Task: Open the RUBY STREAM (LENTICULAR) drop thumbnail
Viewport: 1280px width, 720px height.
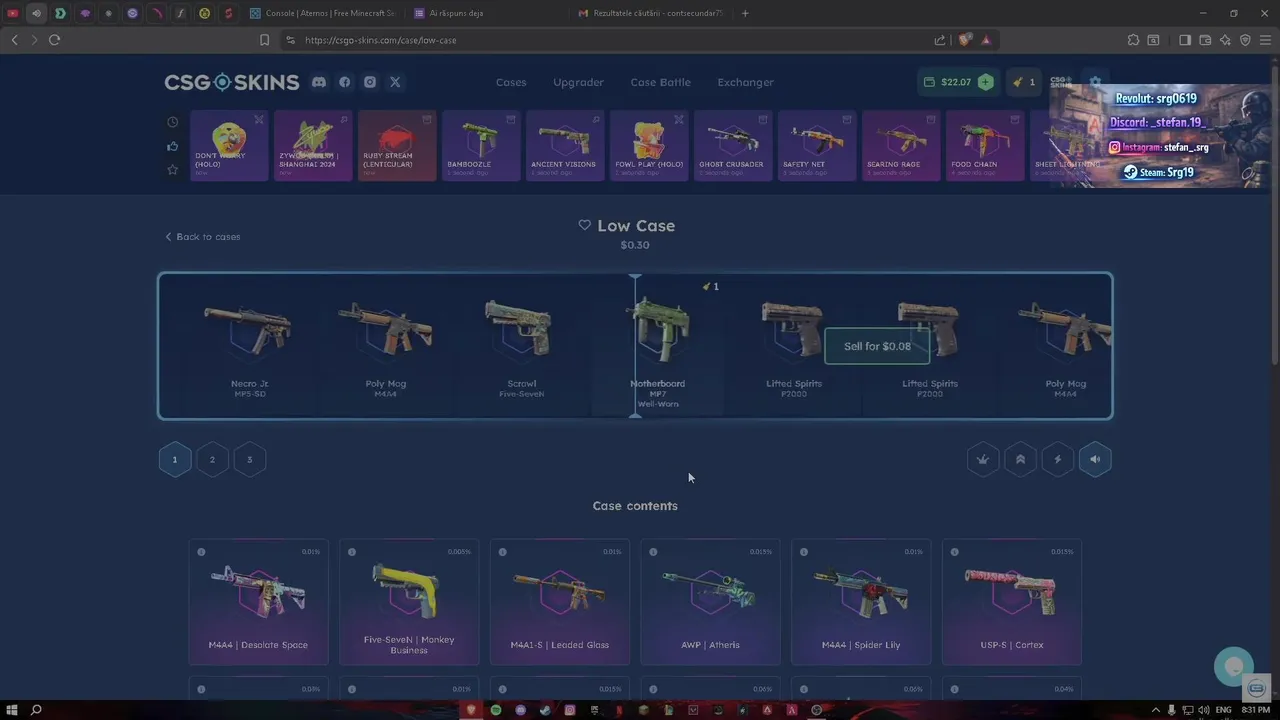Action: [397, 146]
